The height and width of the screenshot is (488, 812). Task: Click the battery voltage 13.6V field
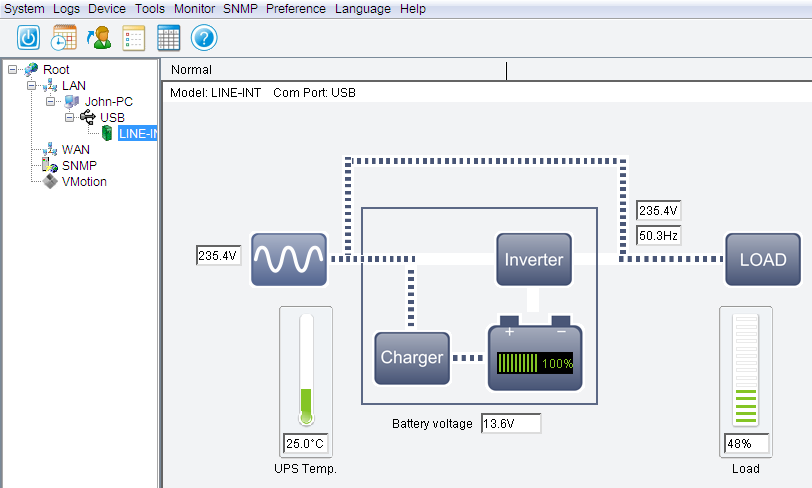pyautogui.click(x=511, y=423)
